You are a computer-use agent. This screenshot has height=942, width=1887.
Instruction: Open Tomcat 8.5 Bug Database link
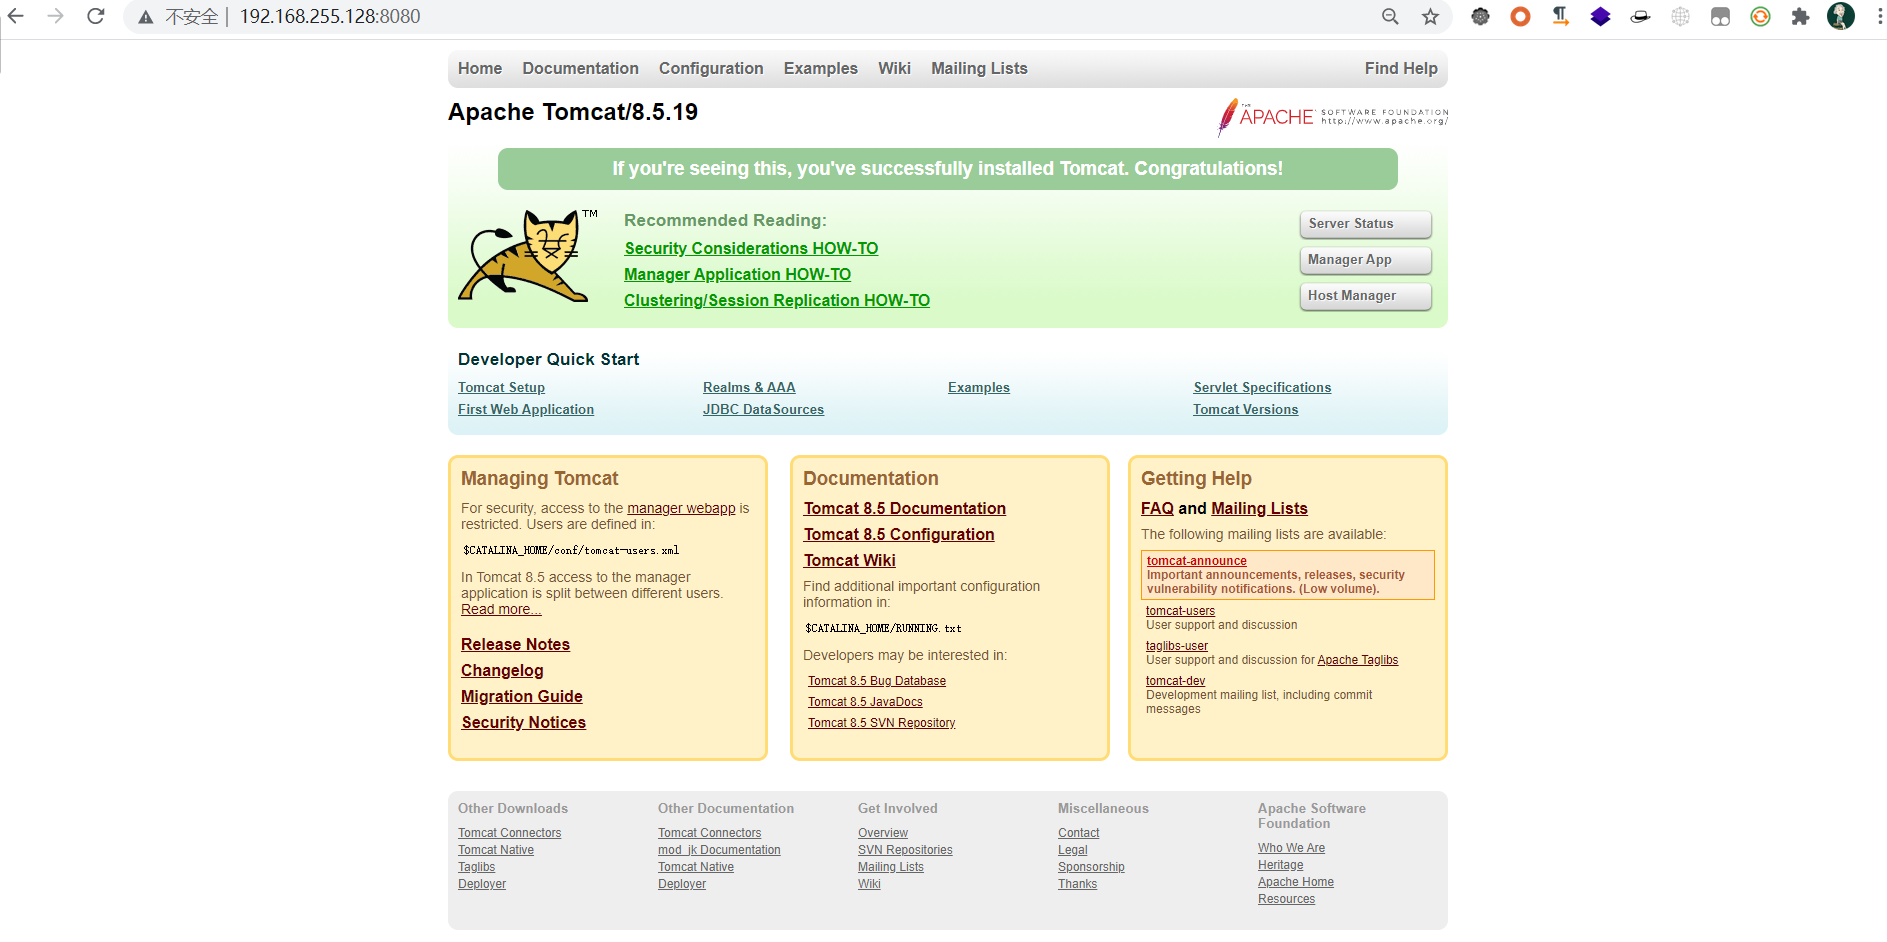pos(877,681)
